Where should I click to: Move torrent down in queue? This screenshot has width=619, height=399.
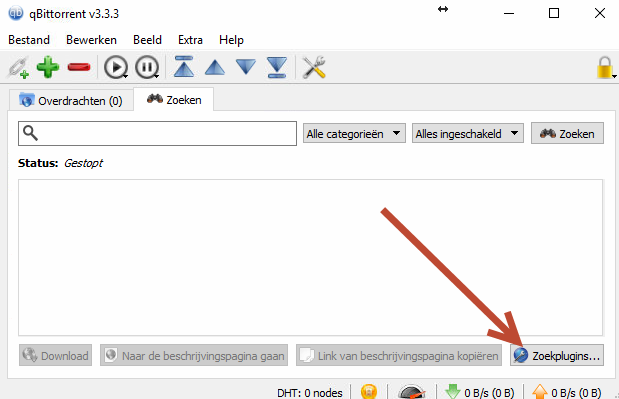[x=246, y=67]
